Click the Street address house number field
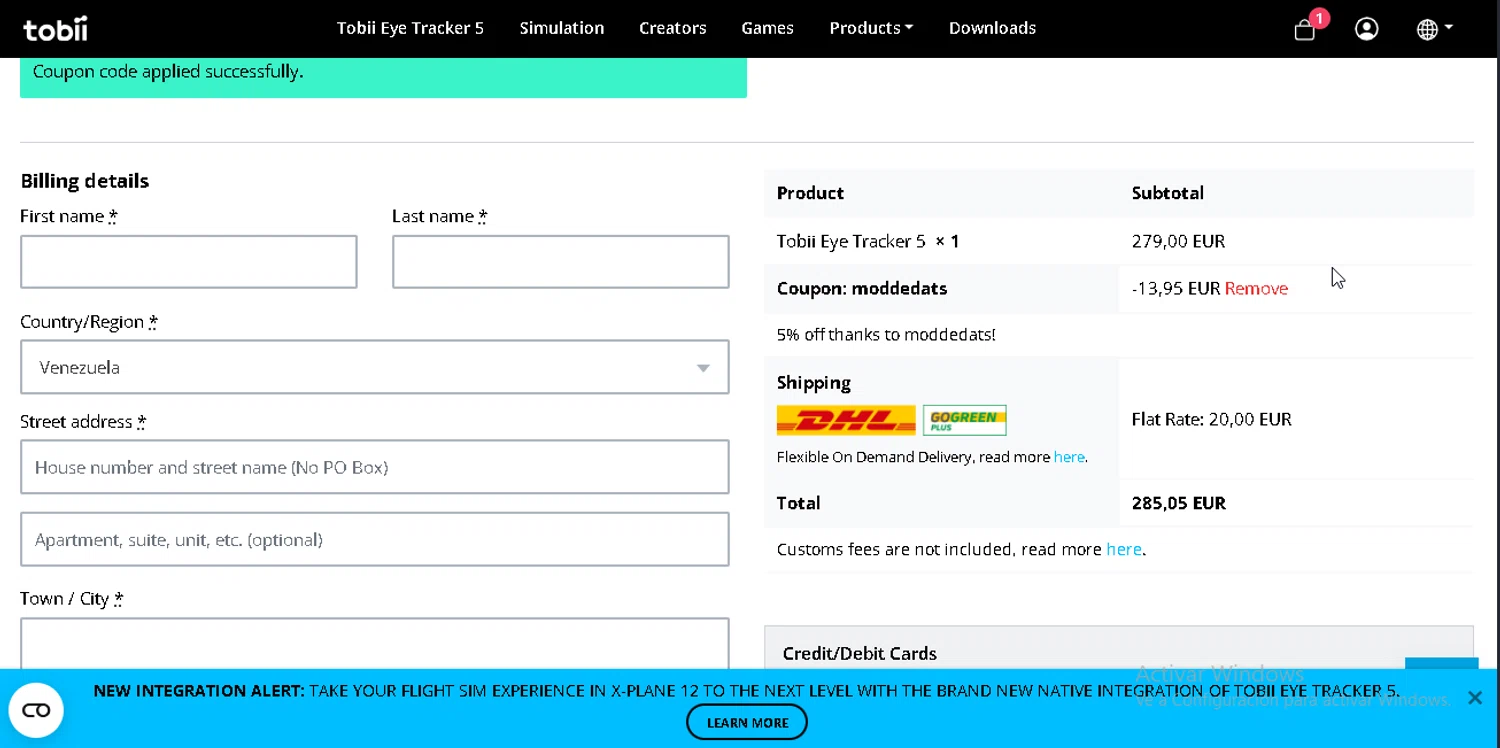Viewport: 1500px width, 748px height. 375,467
